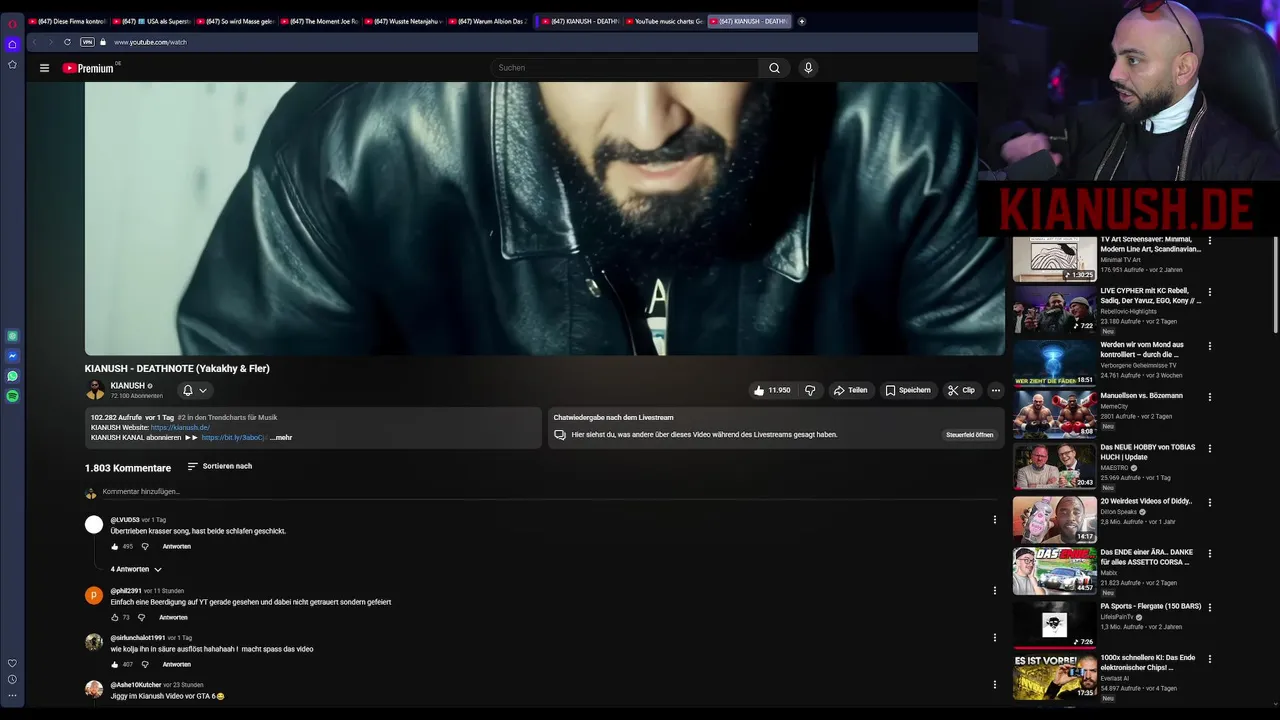Open @Ashe10Kutcher commenter profile name
The image size is (1280, 720).
135,685
